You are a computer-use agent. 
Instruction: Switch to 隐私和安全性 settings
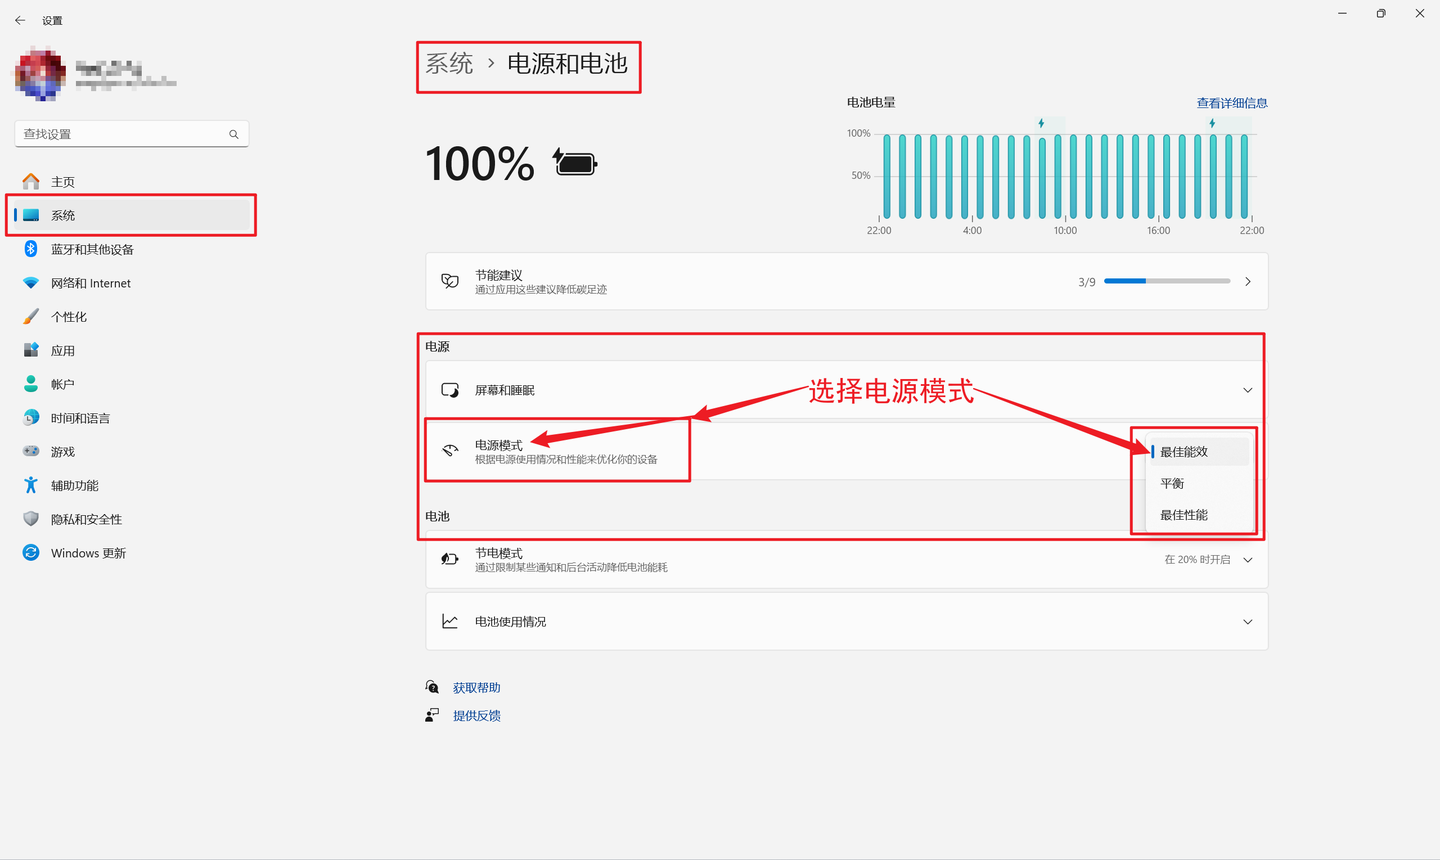(131, 520)
